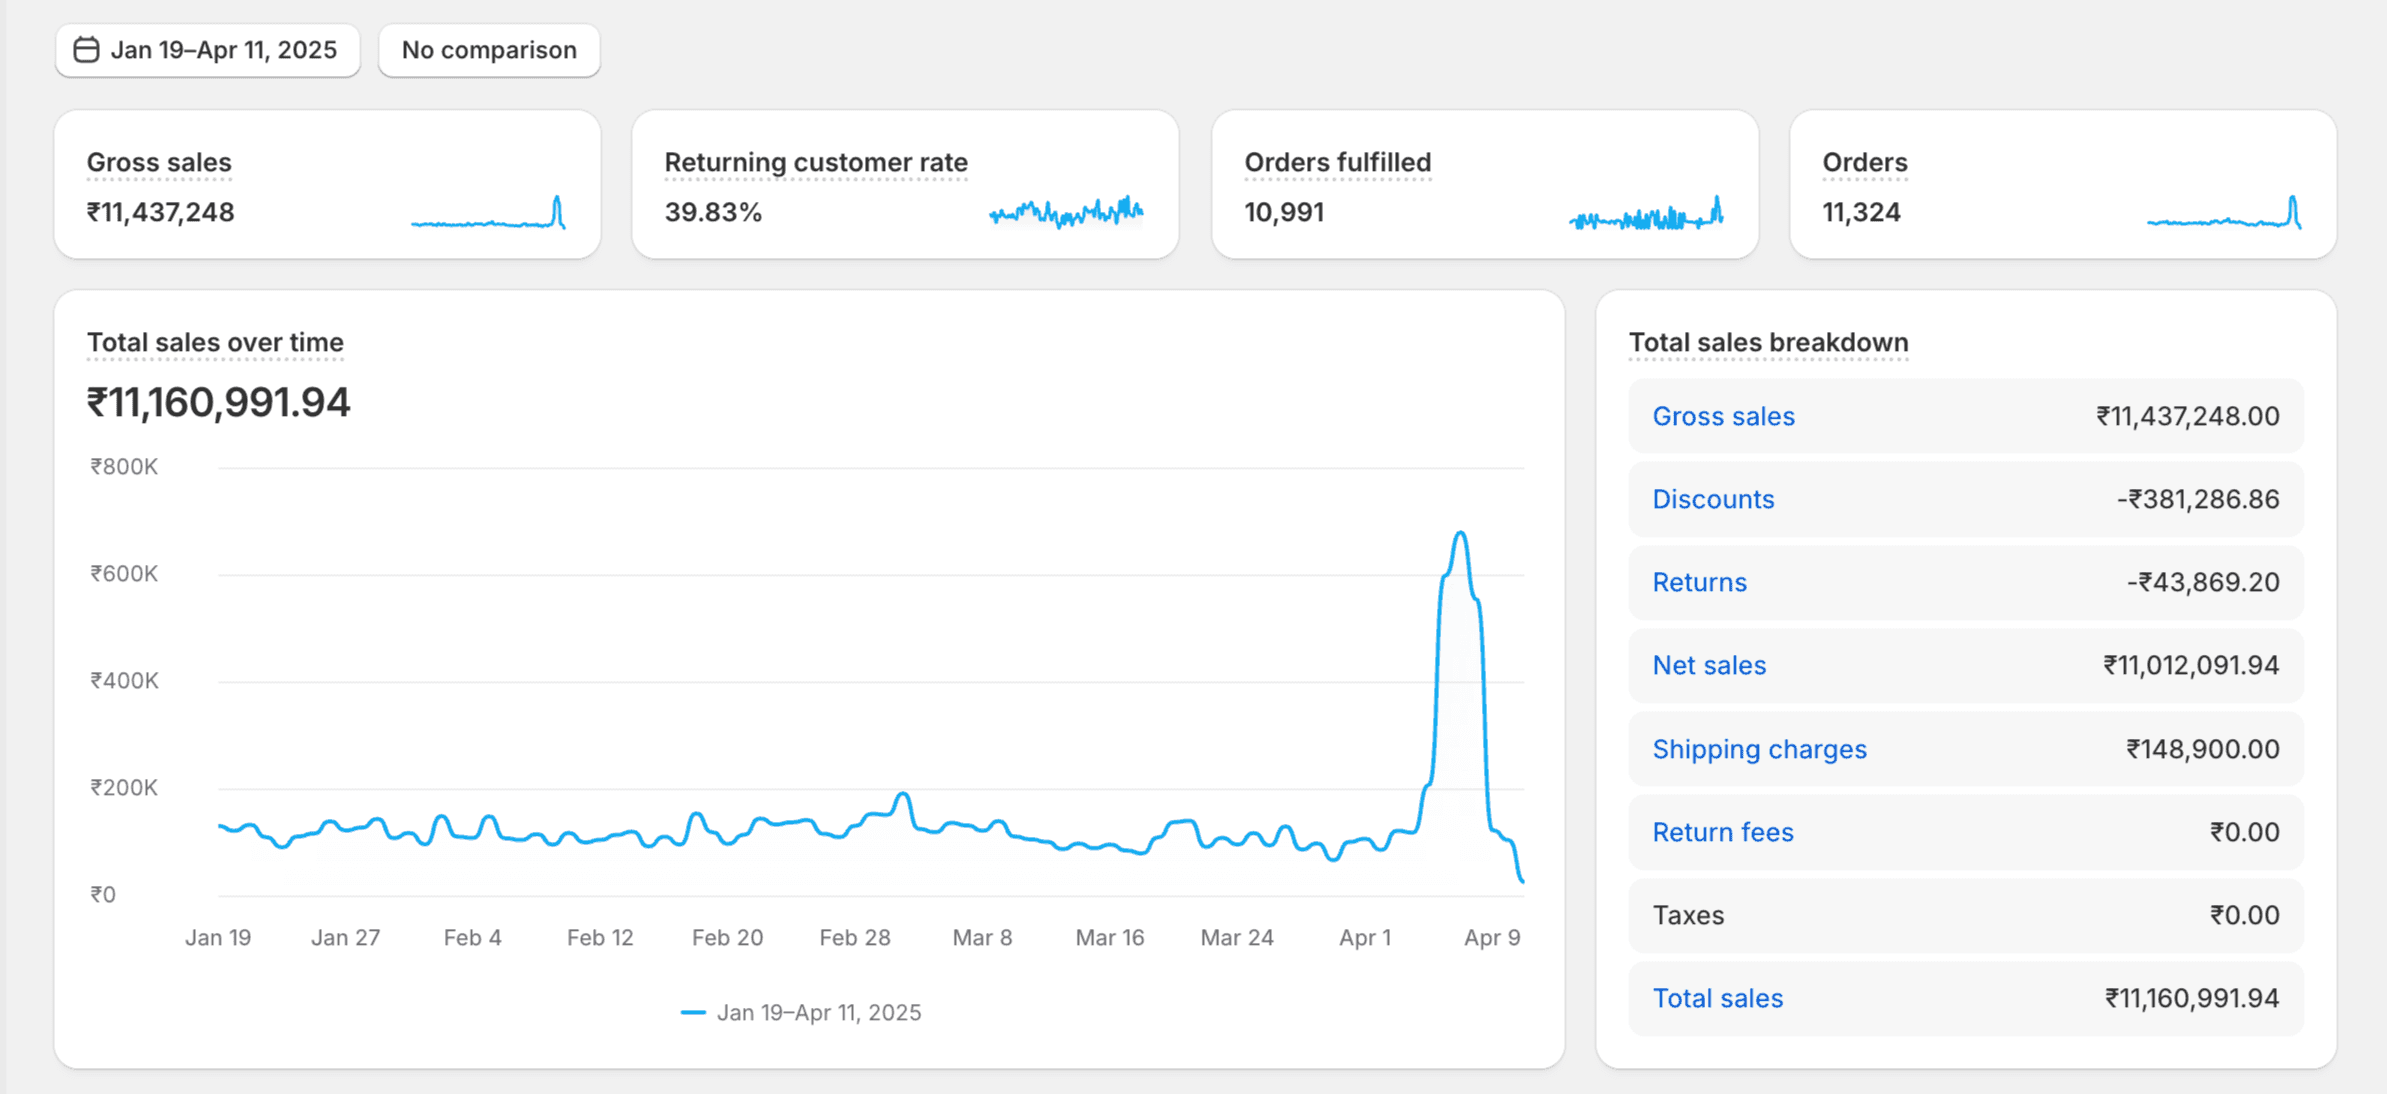
Task: Open the Total sales breakdown heading
Action: (1768, 342)
